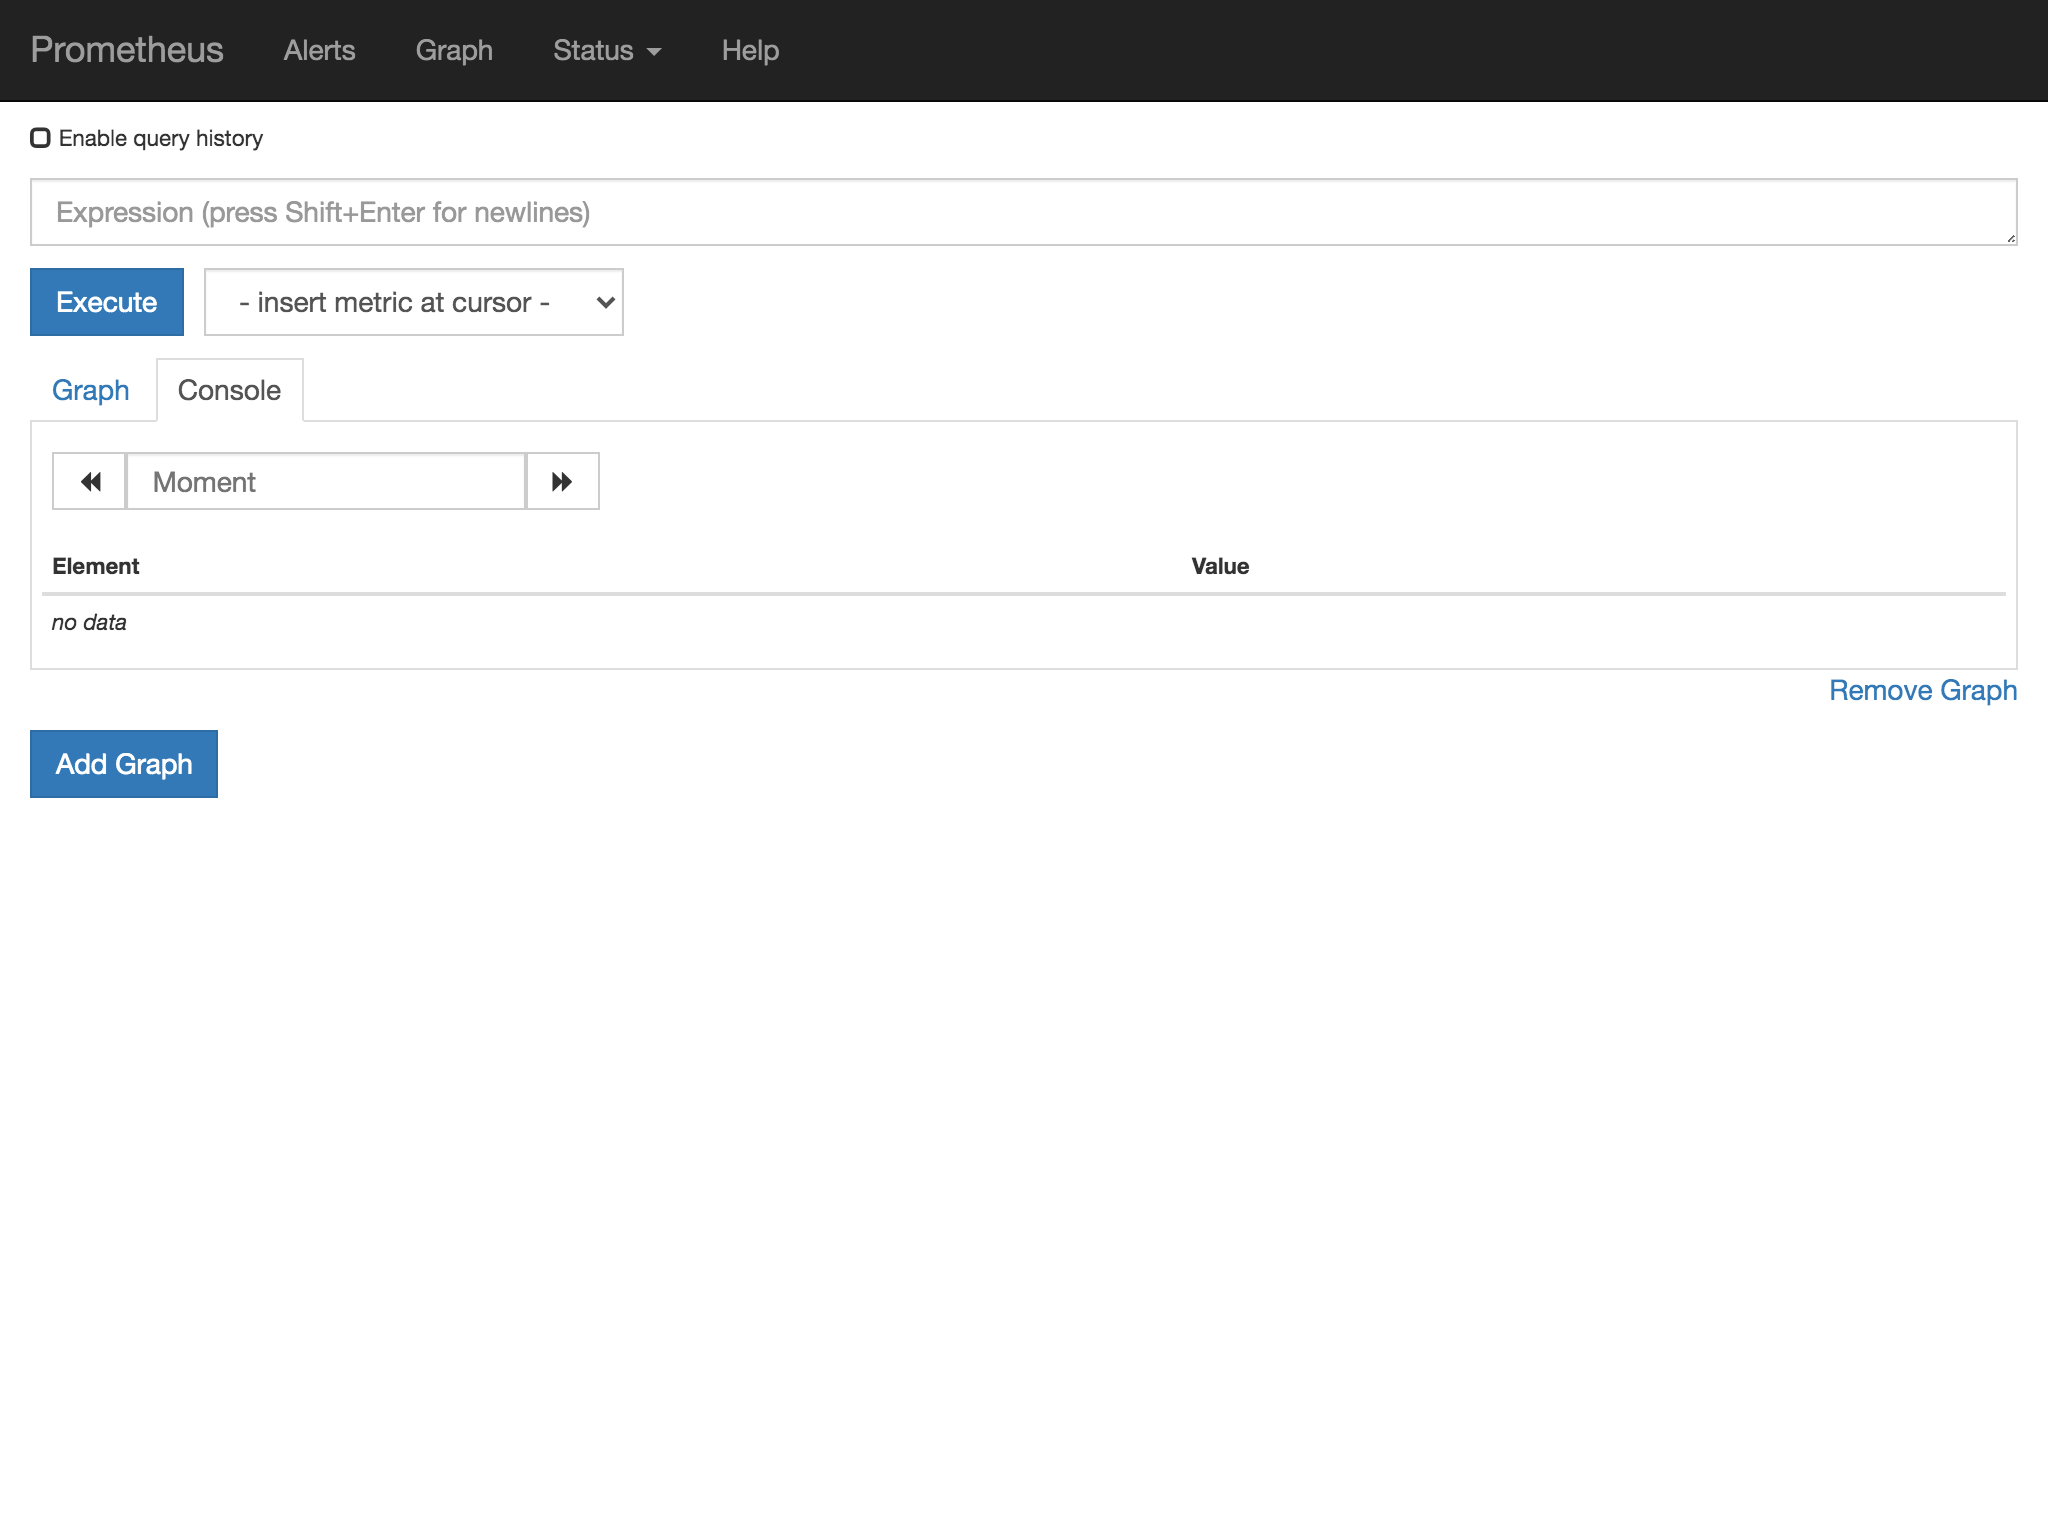This screenshot has width=2048, height=1536.
Task: Open Graph in the top navbar
Action: [454, 50]
